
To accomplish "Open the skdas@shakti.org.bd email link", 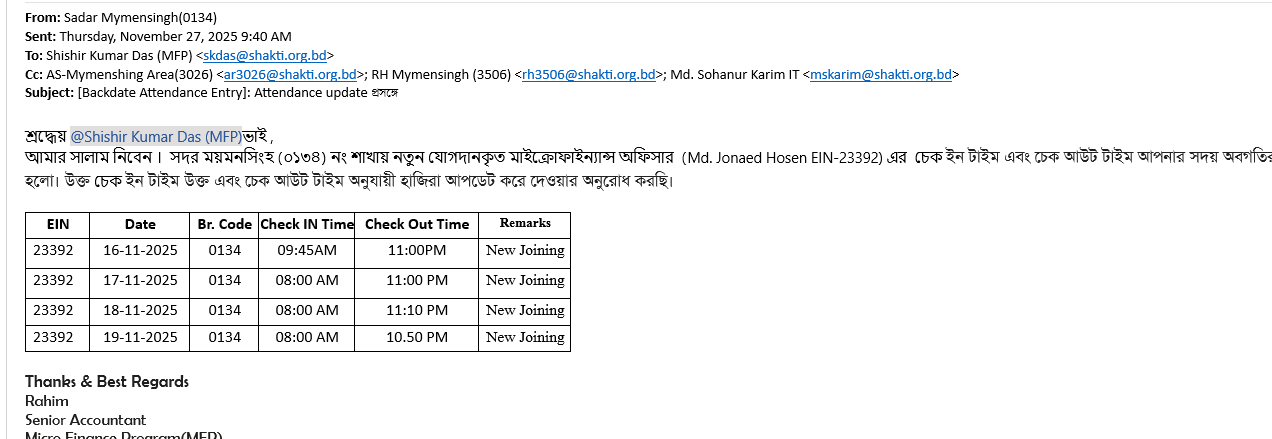I will coord(265,56).
